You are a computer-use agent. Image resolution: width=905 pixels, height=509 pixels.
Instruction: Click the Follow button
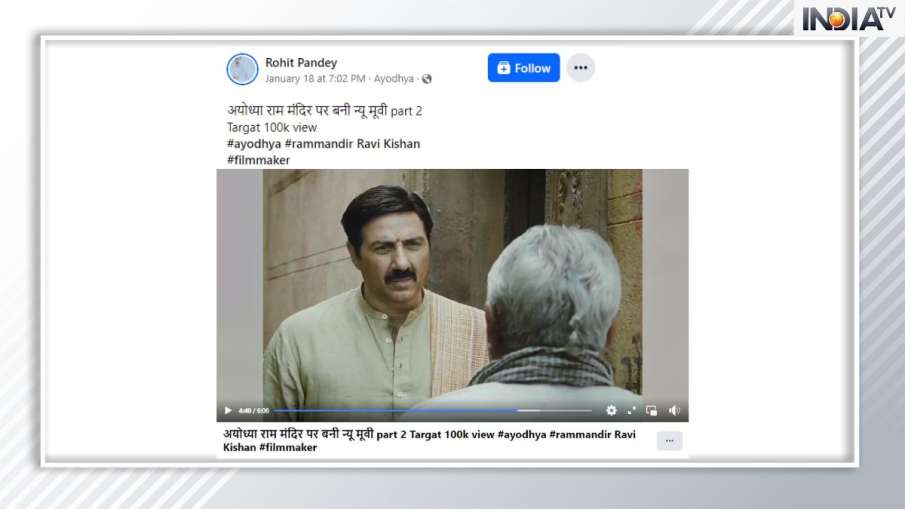[523, 68]
